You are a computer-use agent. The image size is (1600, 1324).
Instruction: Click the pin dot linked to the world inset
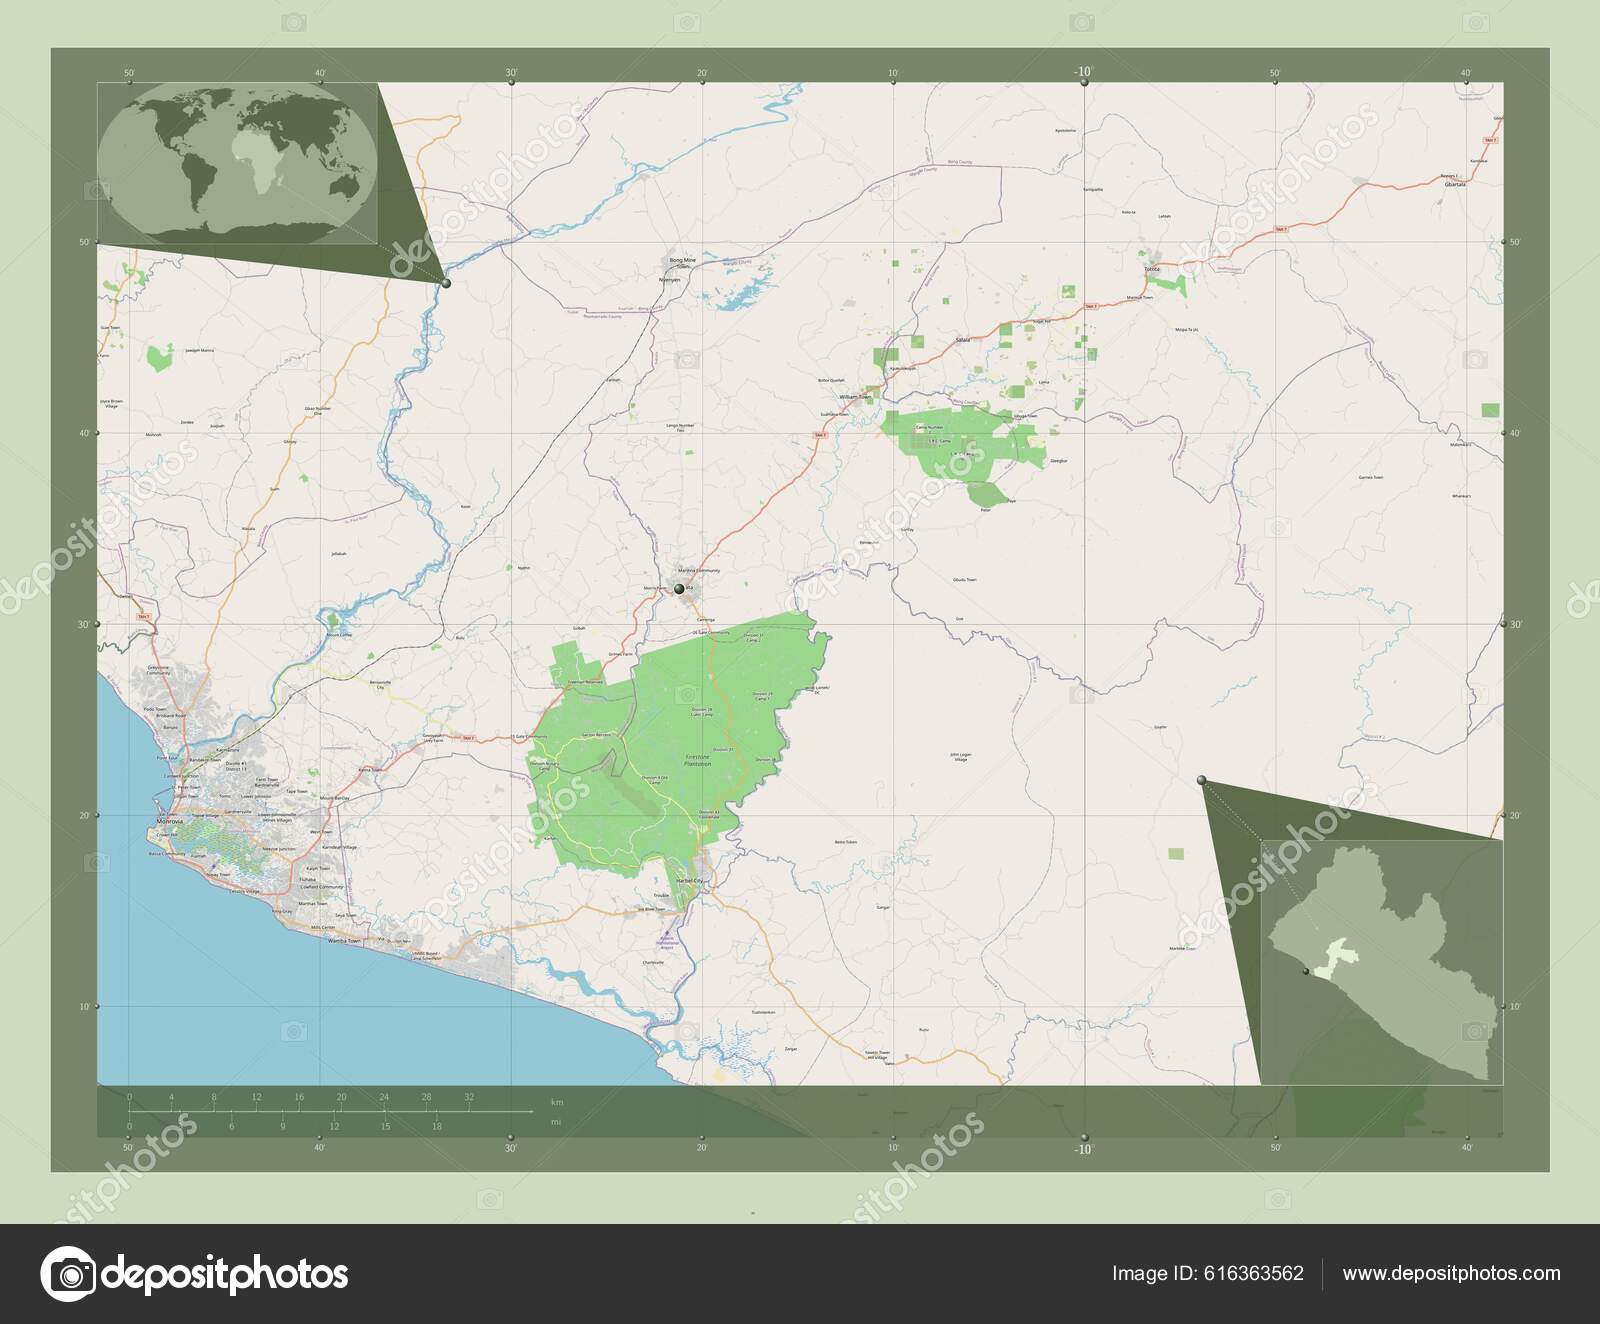coord(443,284)
